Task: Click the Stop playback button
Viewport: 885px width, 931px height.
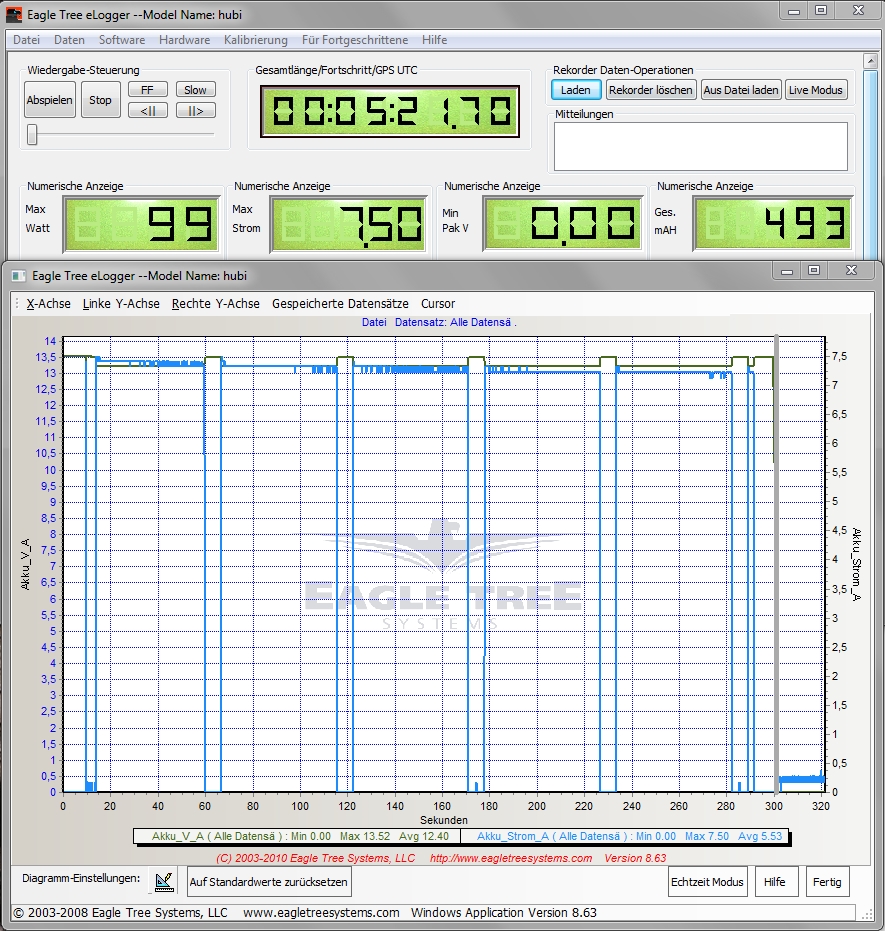Action: (100, 100)
